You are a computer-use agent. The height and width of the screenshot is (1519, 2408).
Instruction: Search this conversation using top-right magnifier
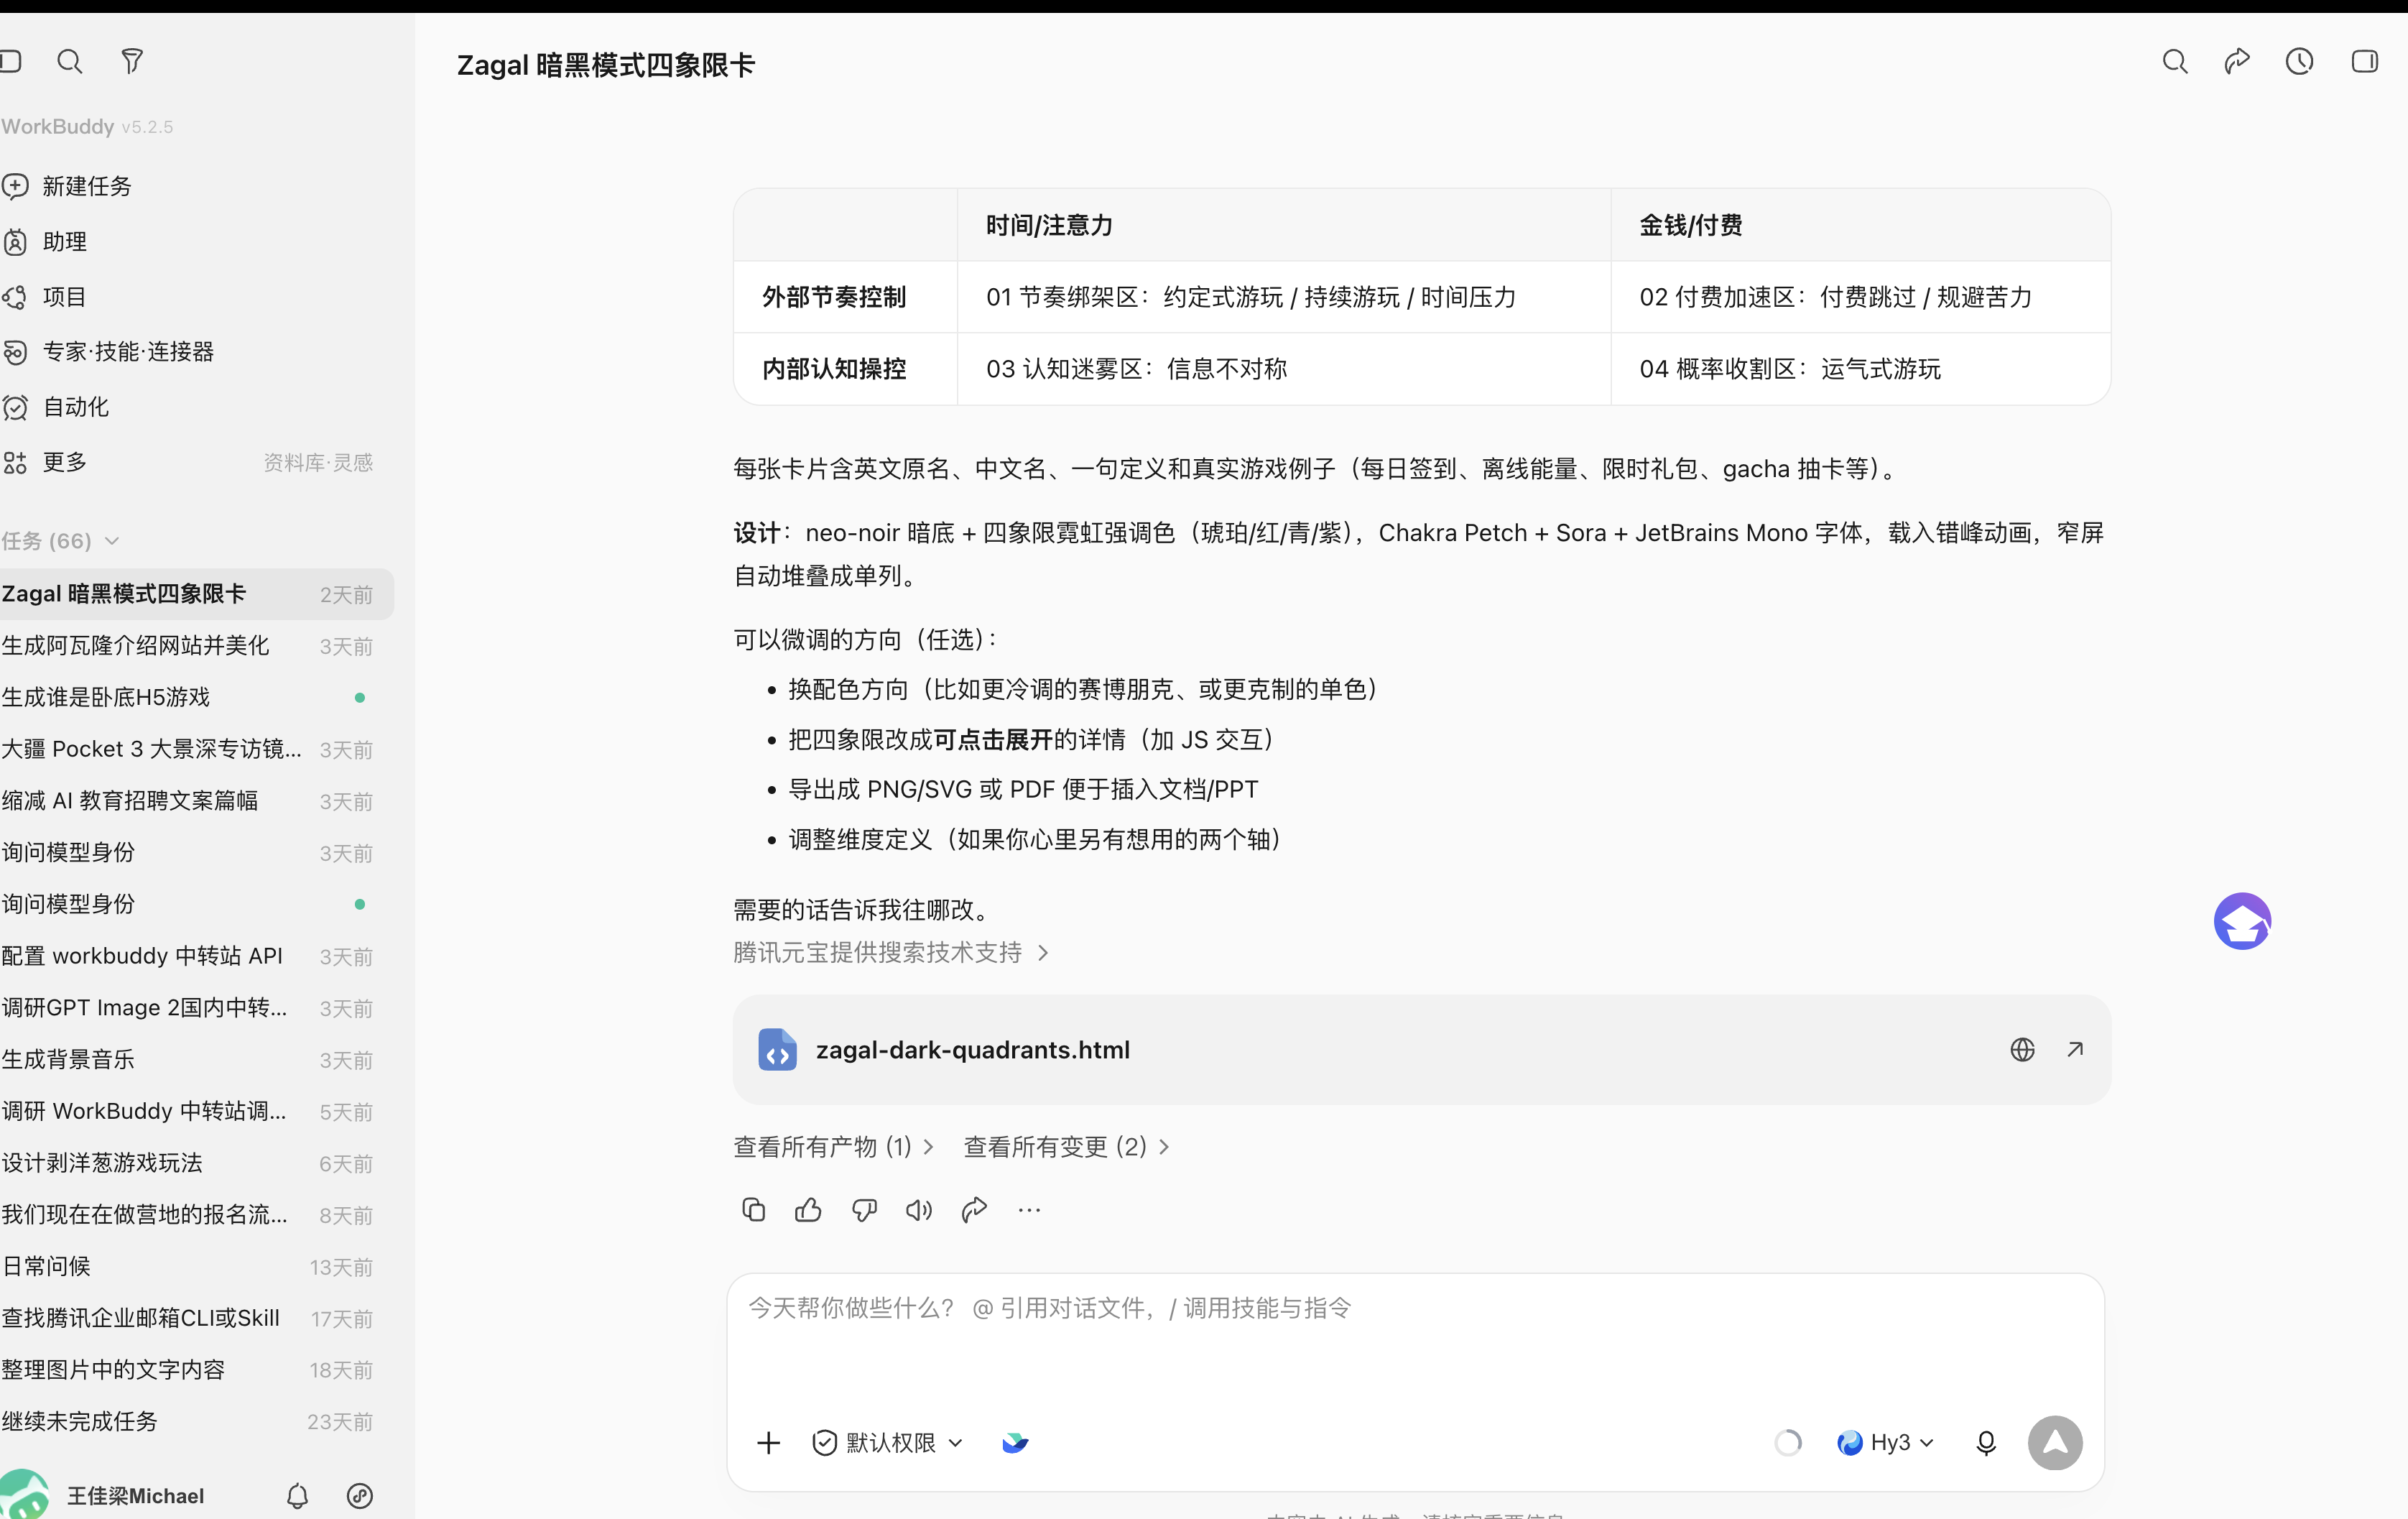[2175, 62]
